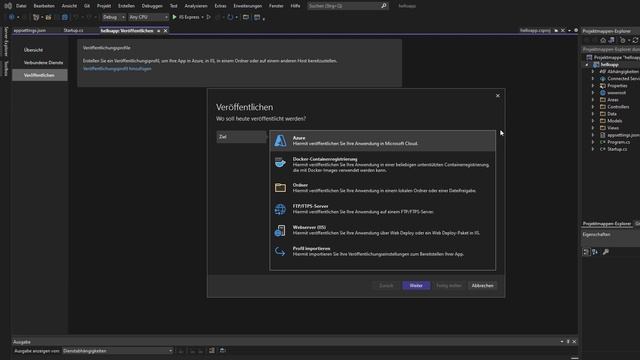Click the browser window toolbar icon
Screen dimensions: 640x360
[x=246, y=17]
